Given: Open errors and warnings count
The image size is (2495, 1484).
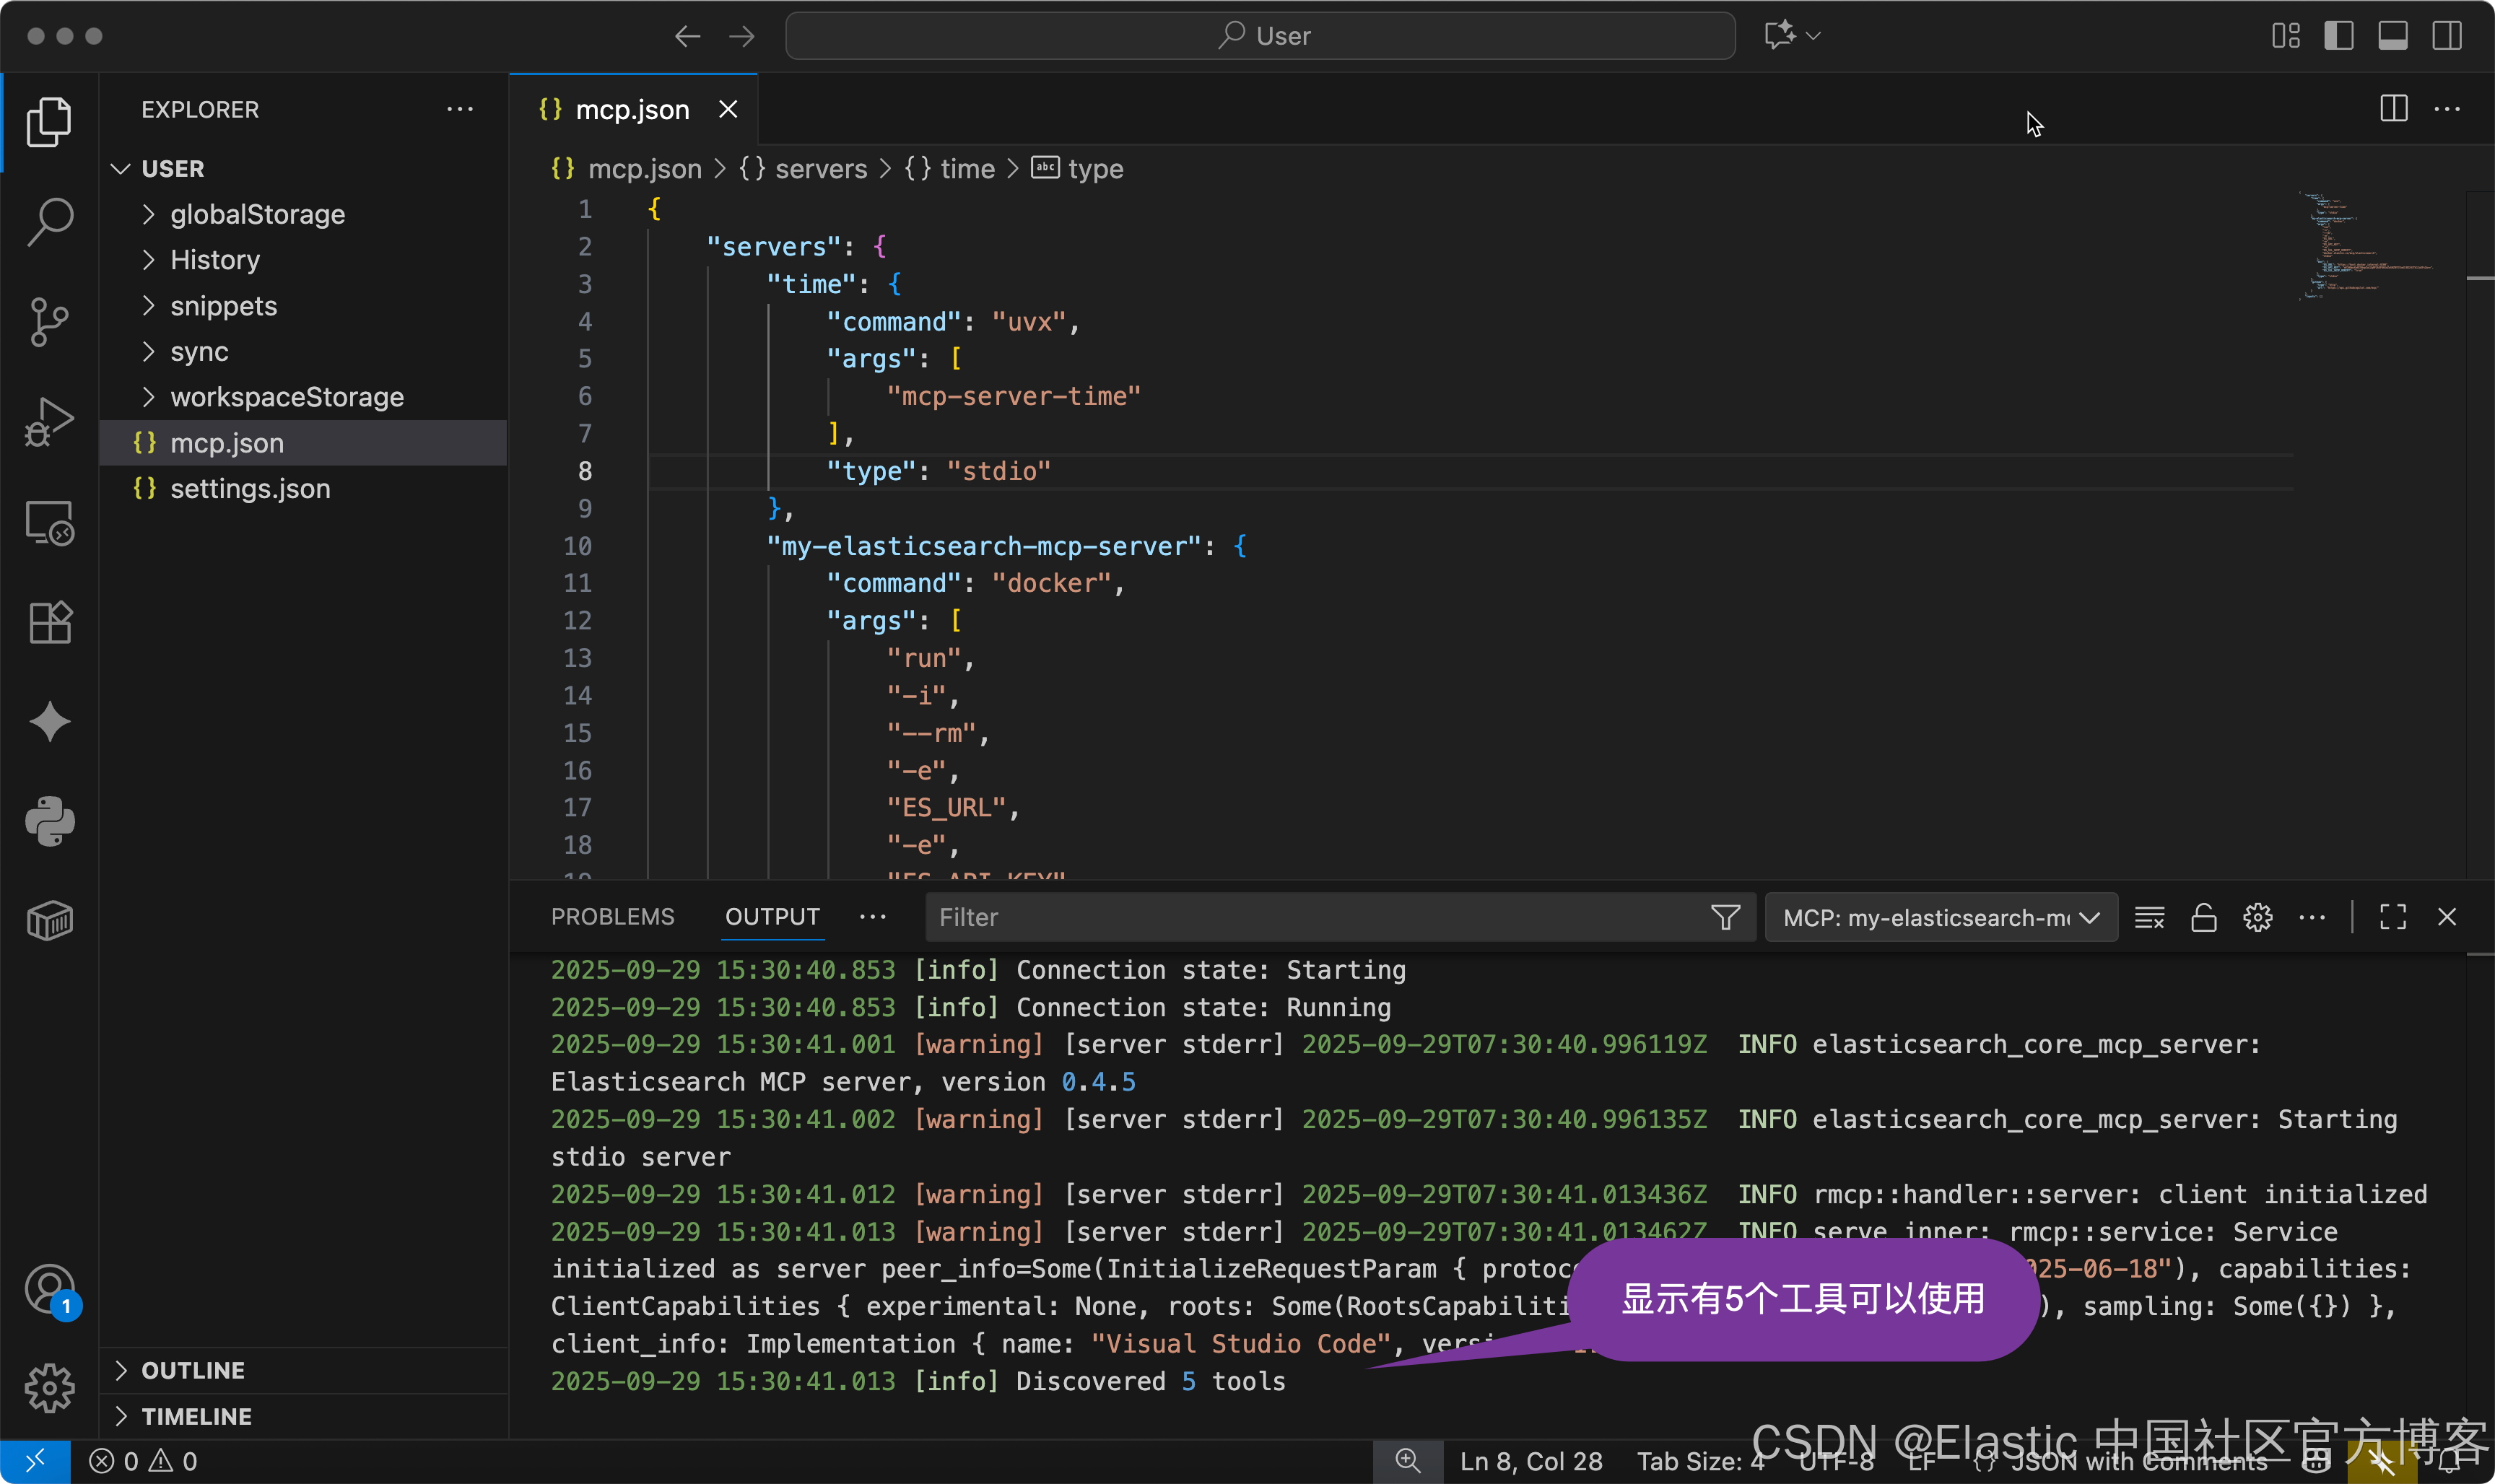Looking at the screenshot, I should pyautogui.click(x=143, y=1462).
